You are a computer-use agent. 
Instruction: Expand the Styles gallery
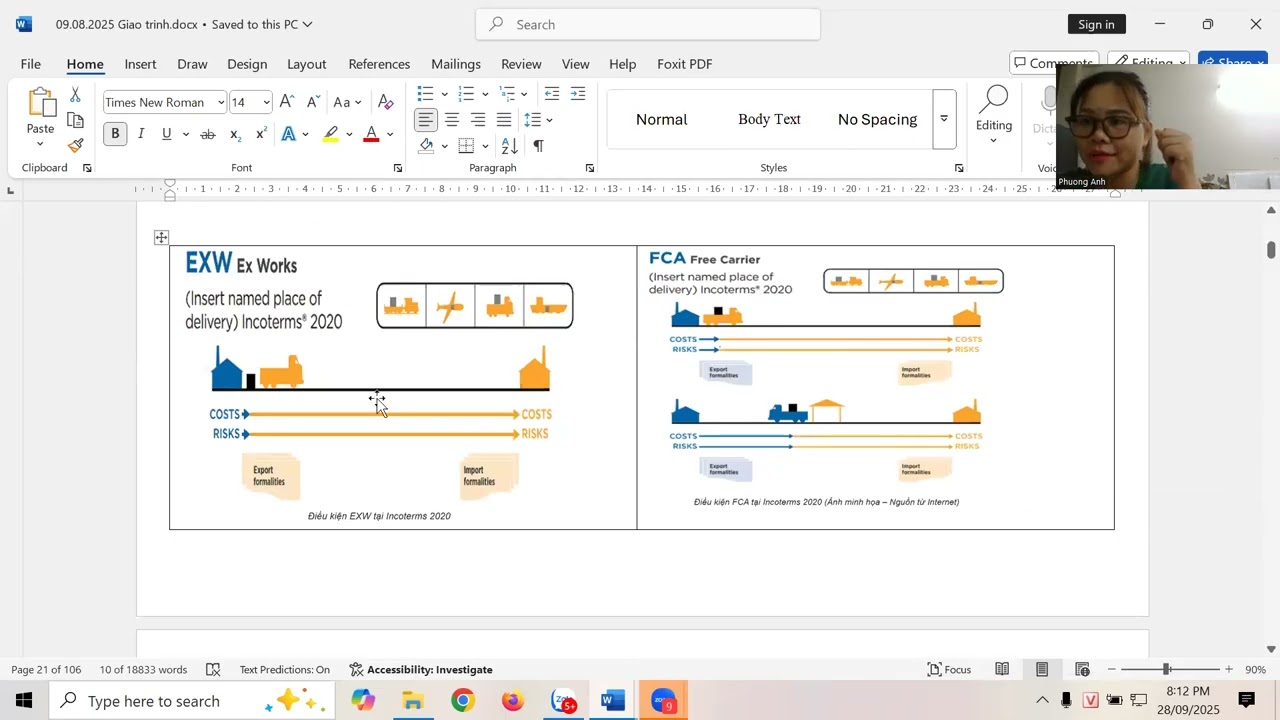943,119
